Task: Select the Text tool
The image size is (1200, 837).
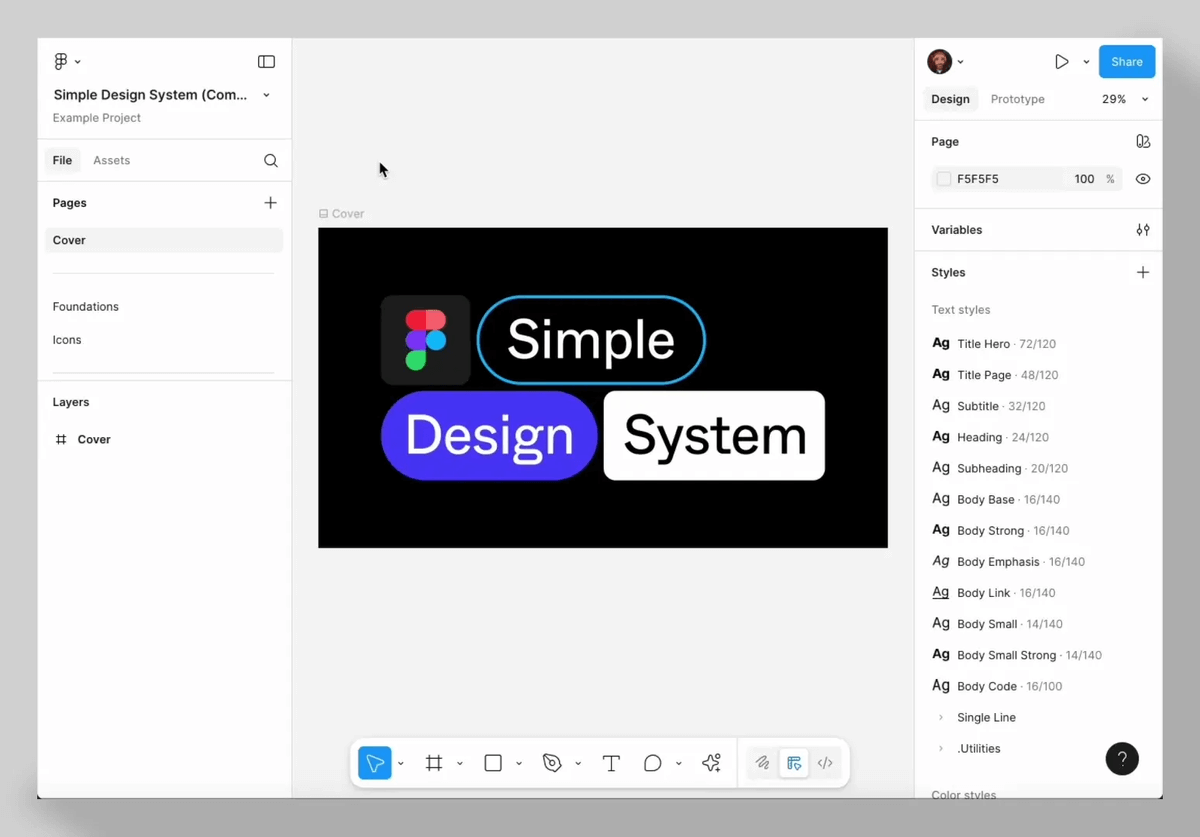Action: click(611, 763)
